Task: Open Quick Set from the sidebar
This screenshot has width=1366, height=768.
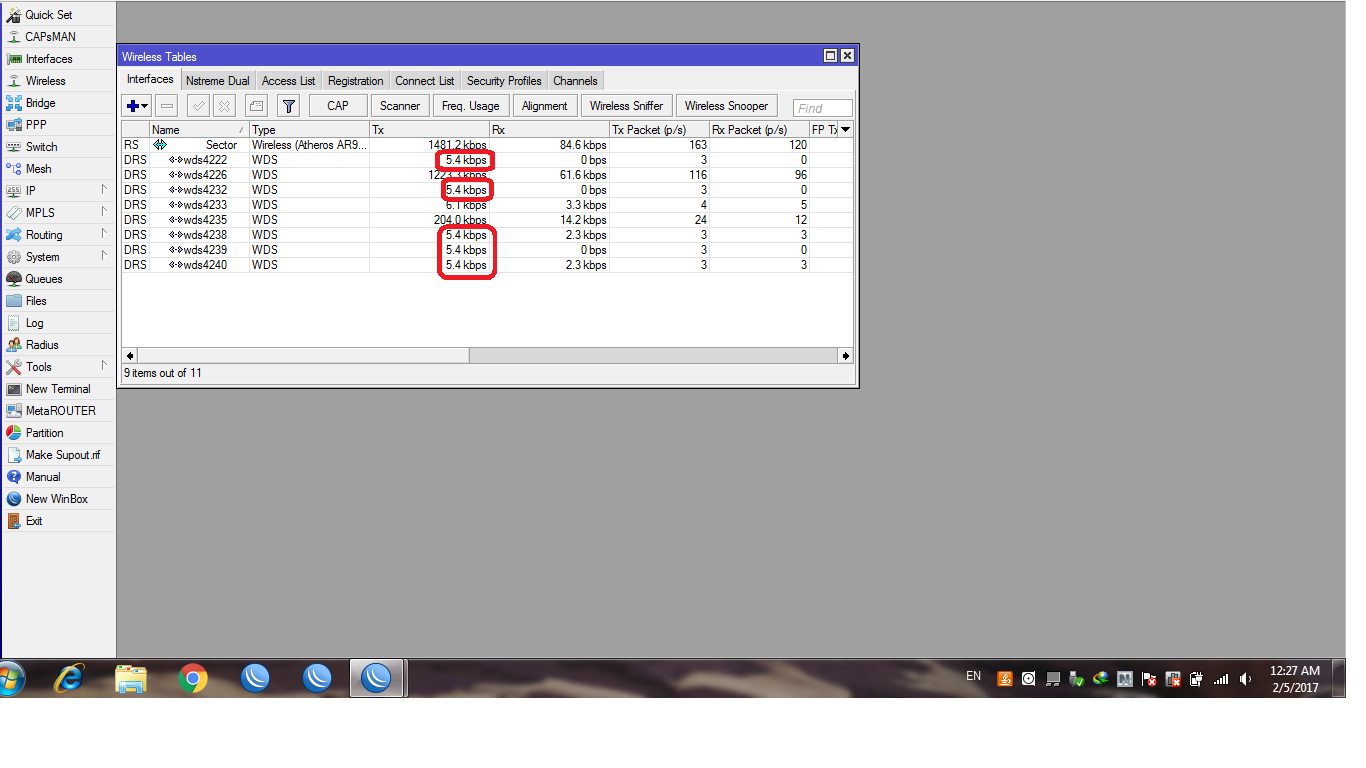Action: click(x=48, y=15)
